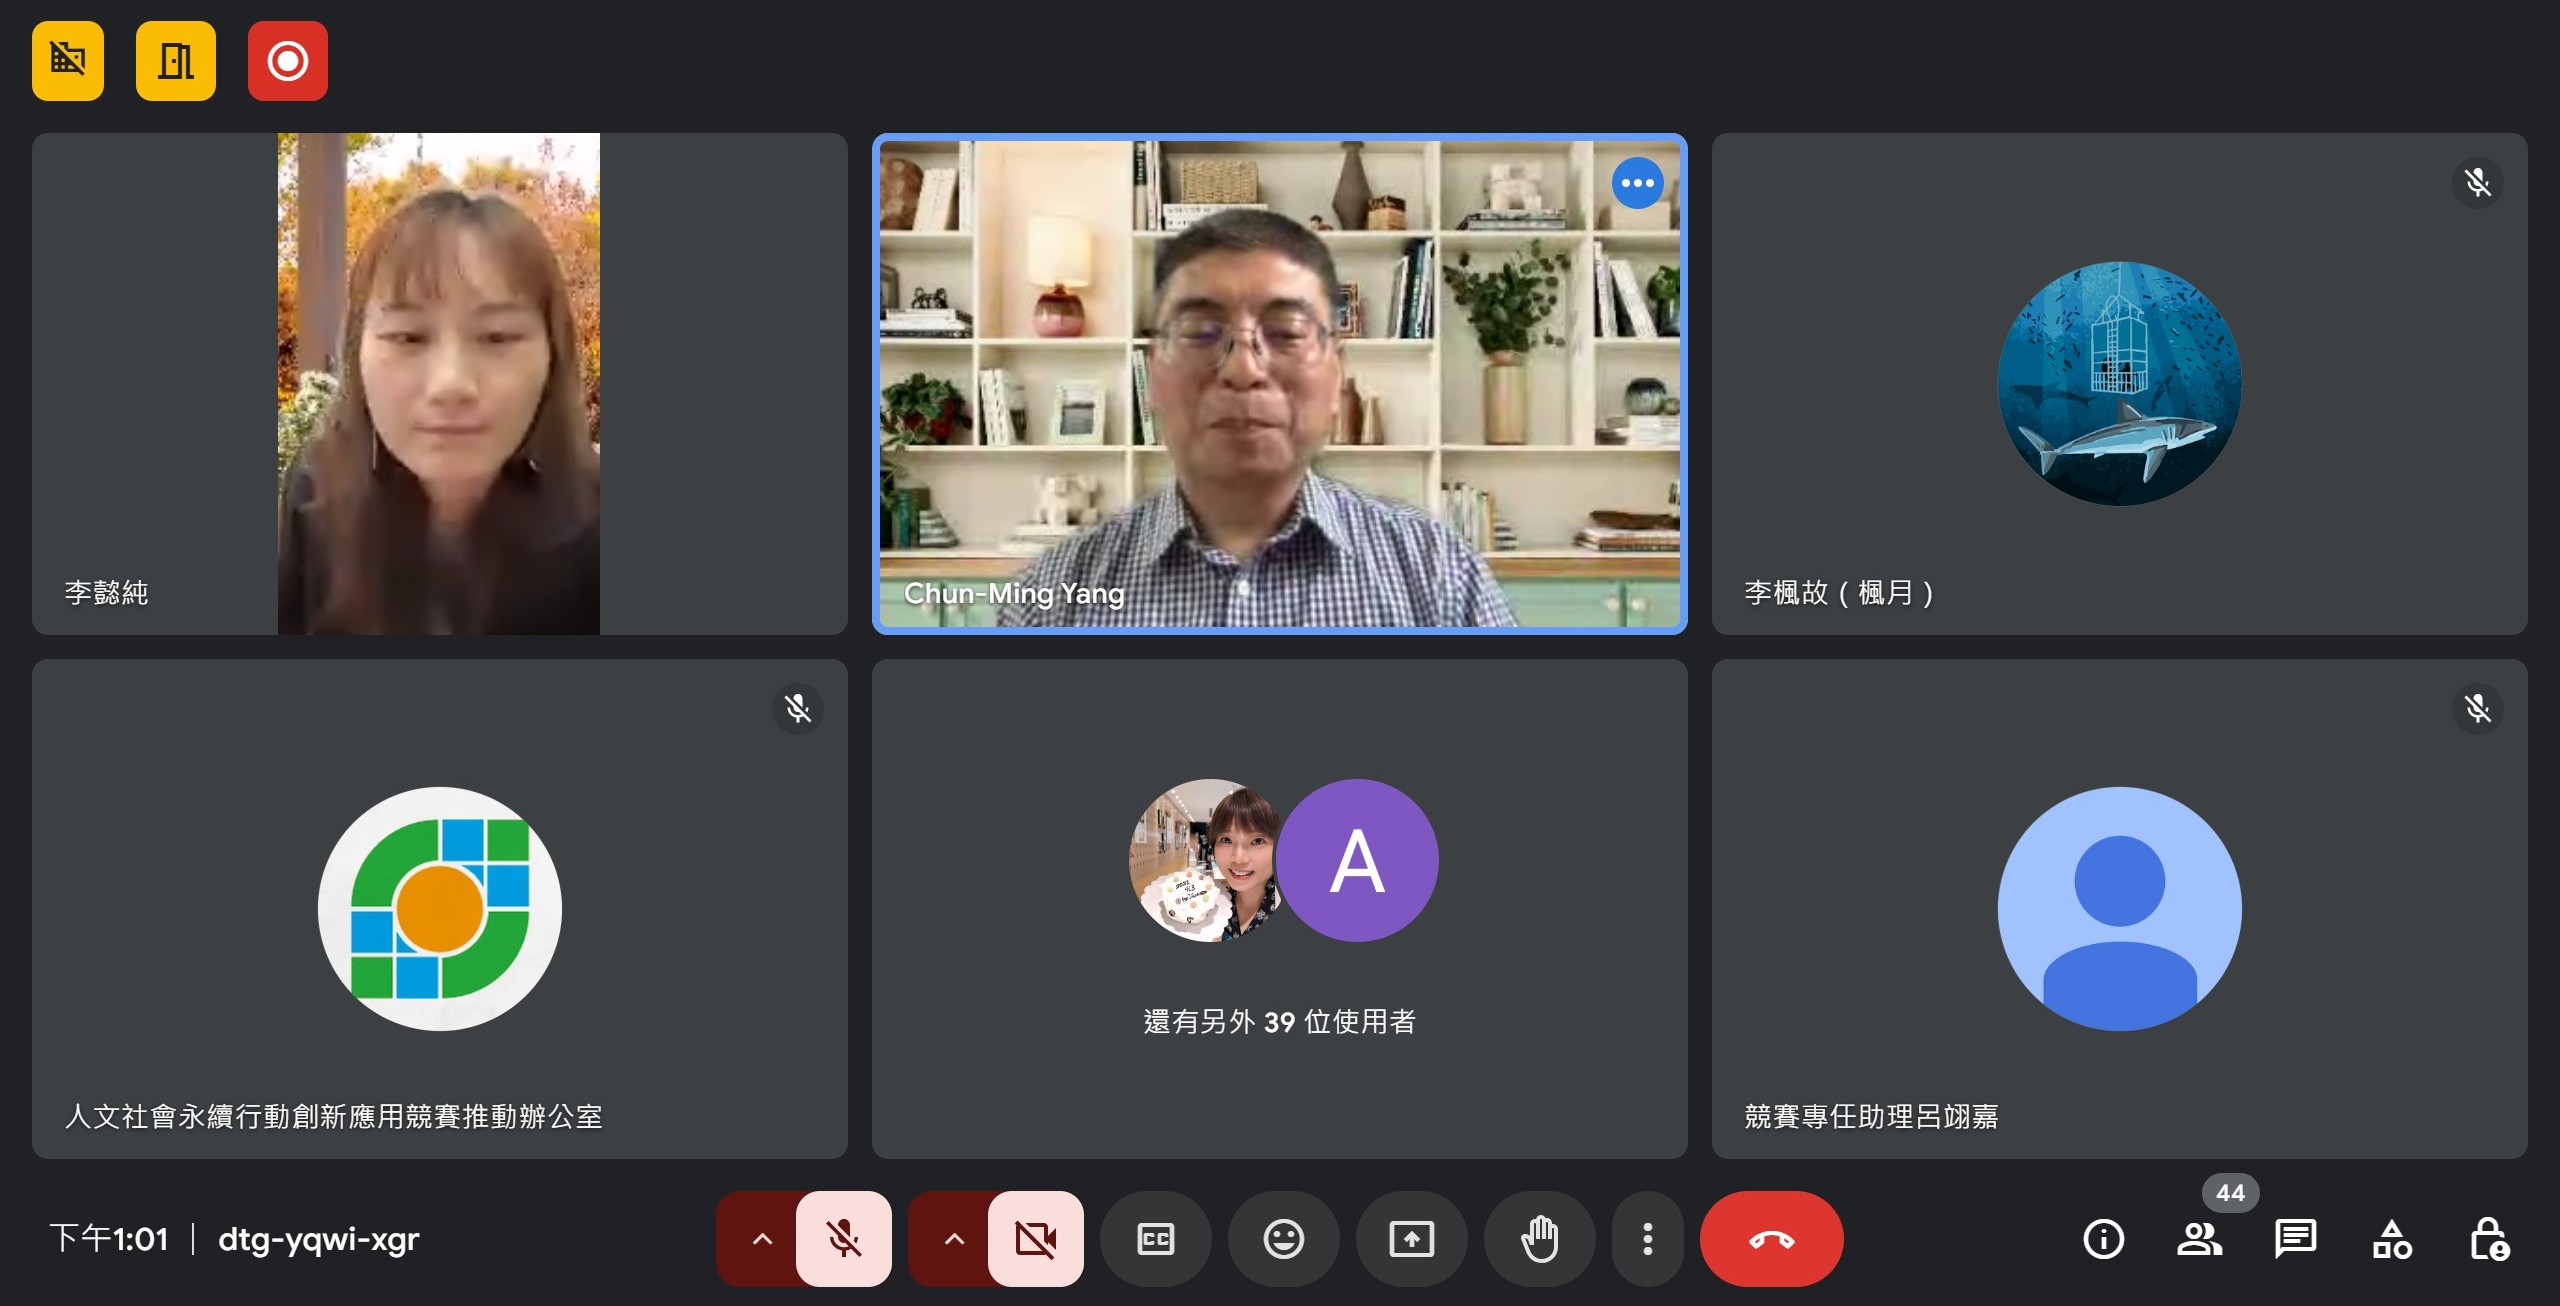
Task: Unmute your microphone
Action: pyautogui.click(x=843, y=1239)
